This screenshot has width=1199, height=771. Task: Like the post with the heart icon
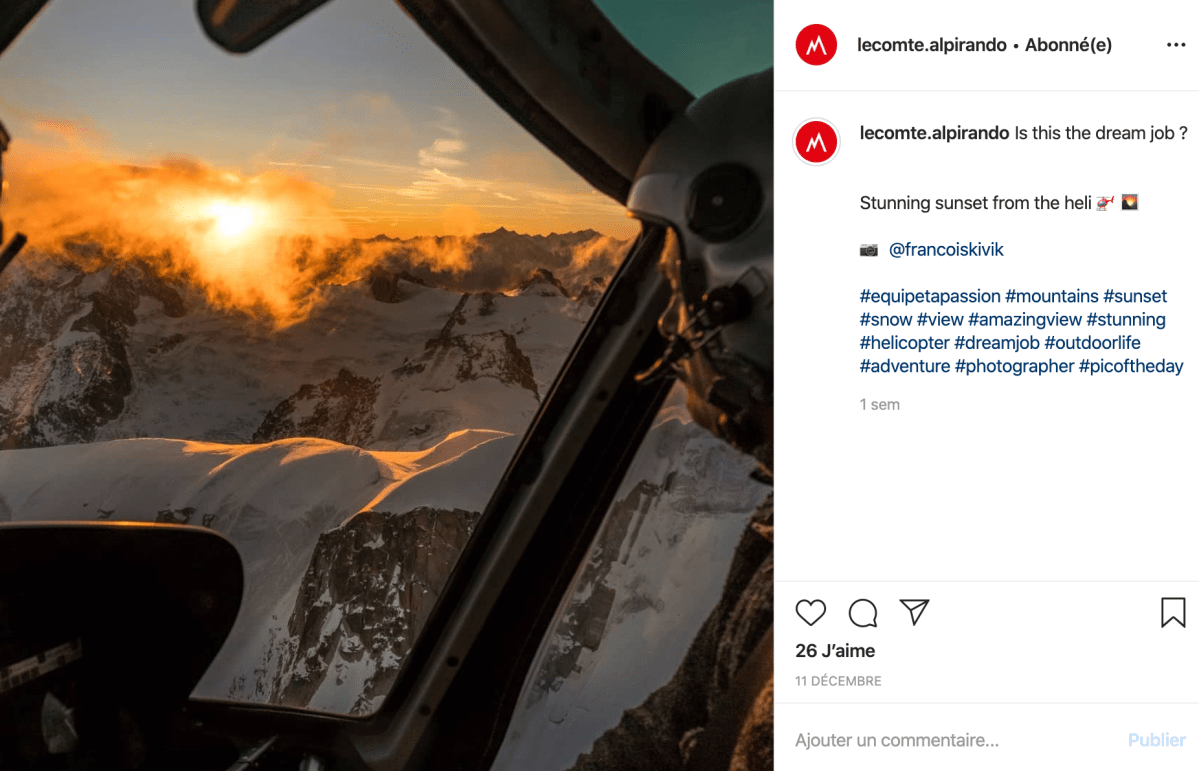811,613
